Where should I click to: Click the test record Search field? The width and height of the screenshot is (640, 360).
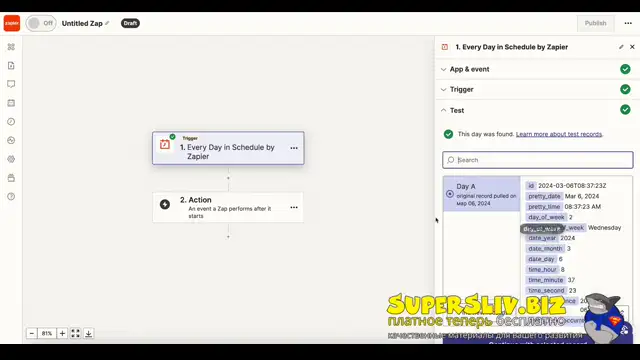(x=538, y=160)
